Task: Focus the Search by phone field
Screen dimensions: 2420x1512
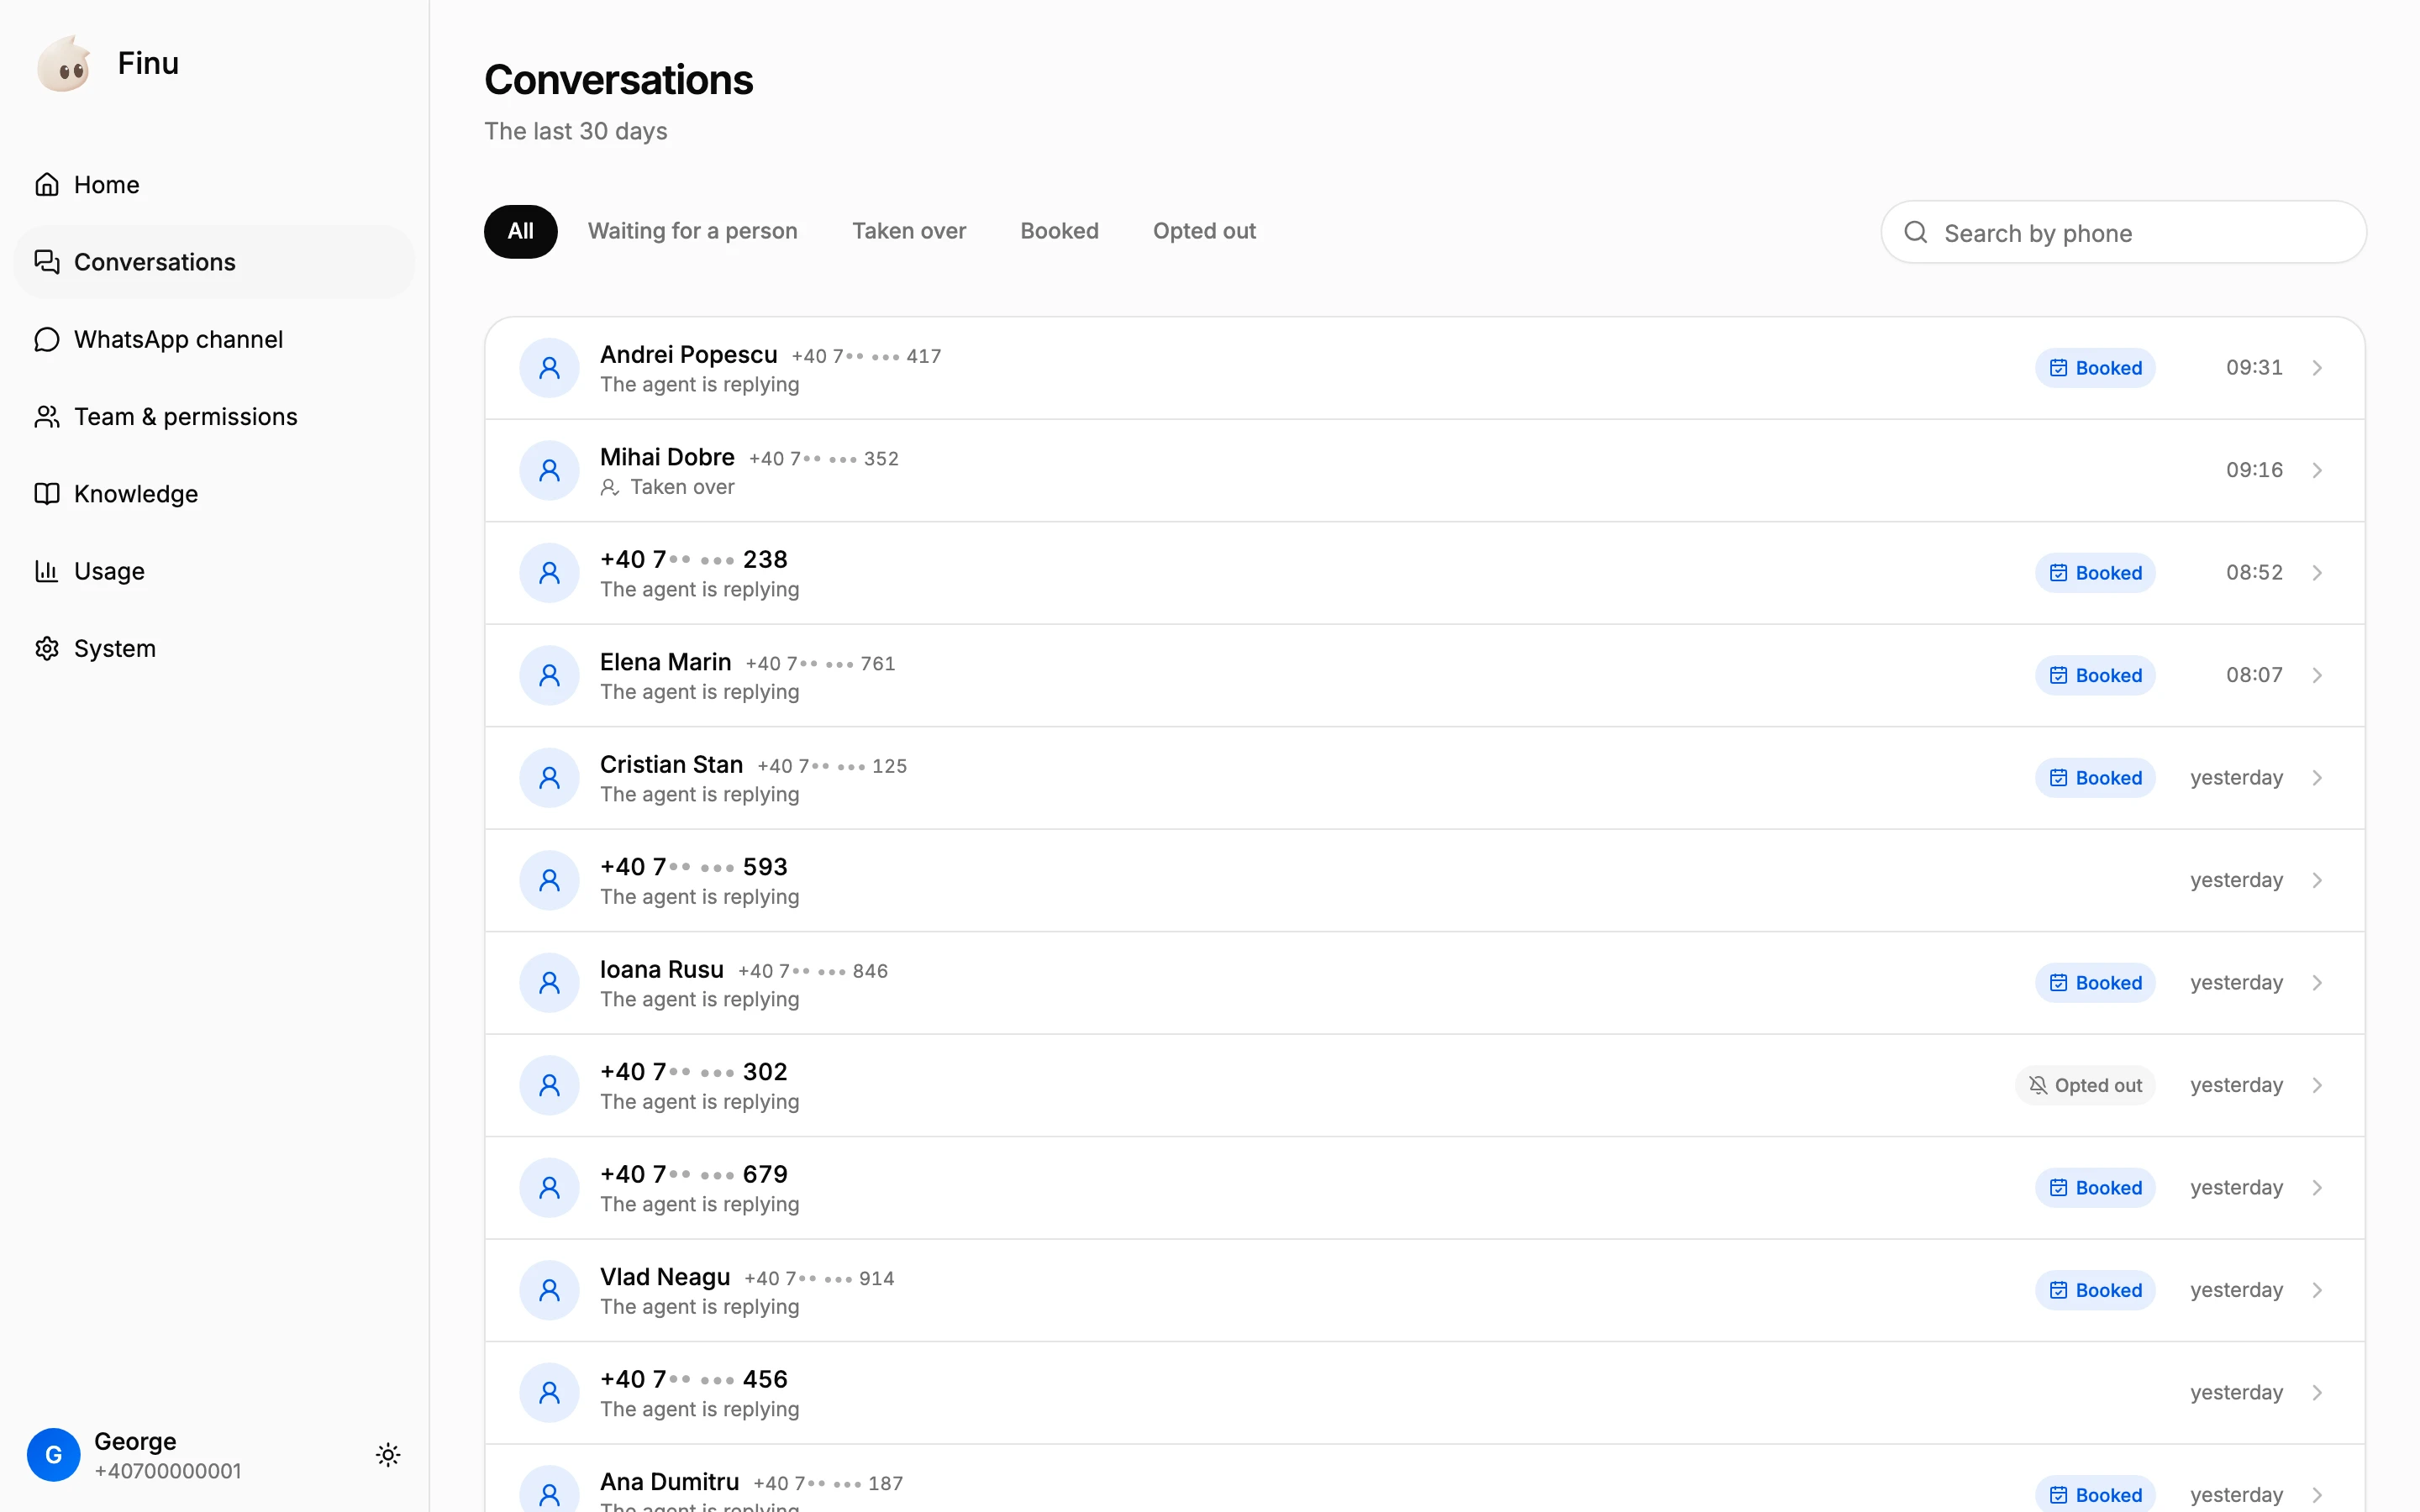Action: pos(2123,233)
